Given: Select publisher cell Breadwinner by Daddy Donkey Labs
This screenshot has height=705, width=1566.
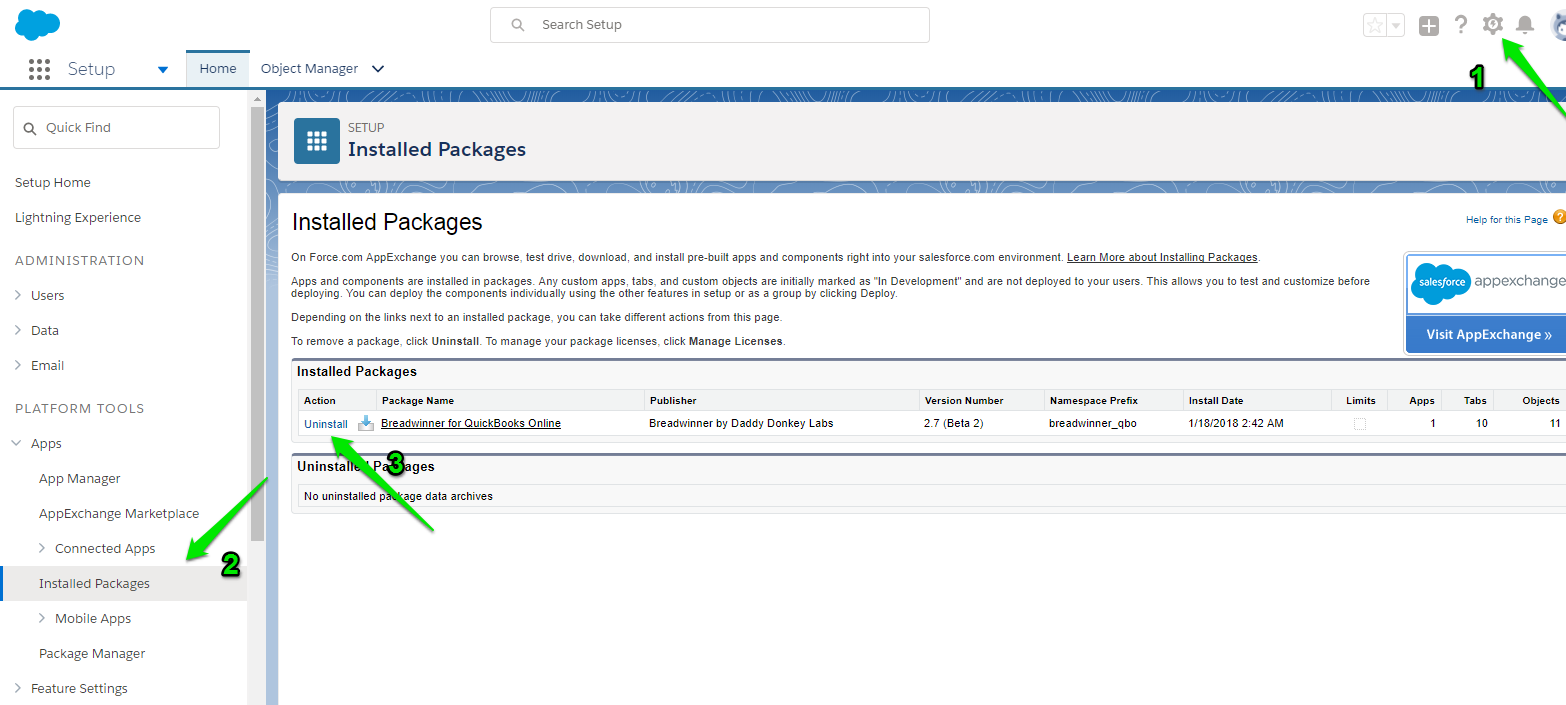Looking at the screenshot, I should coord(741,423).
